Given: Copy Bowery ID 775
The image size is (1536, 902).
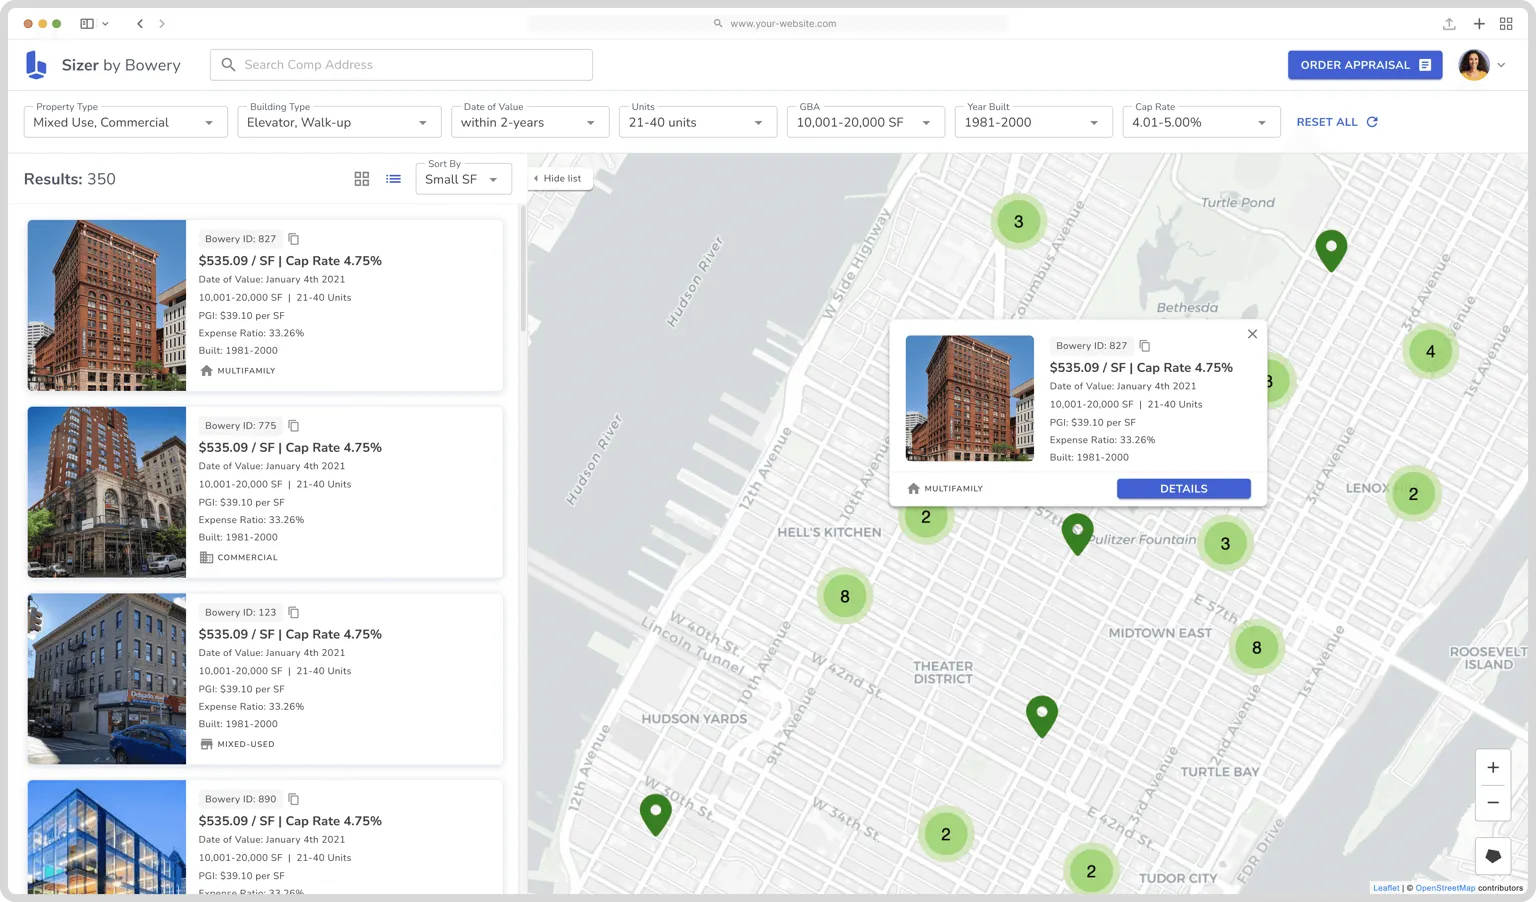Looking at the screenshot, I should (294, 426).
